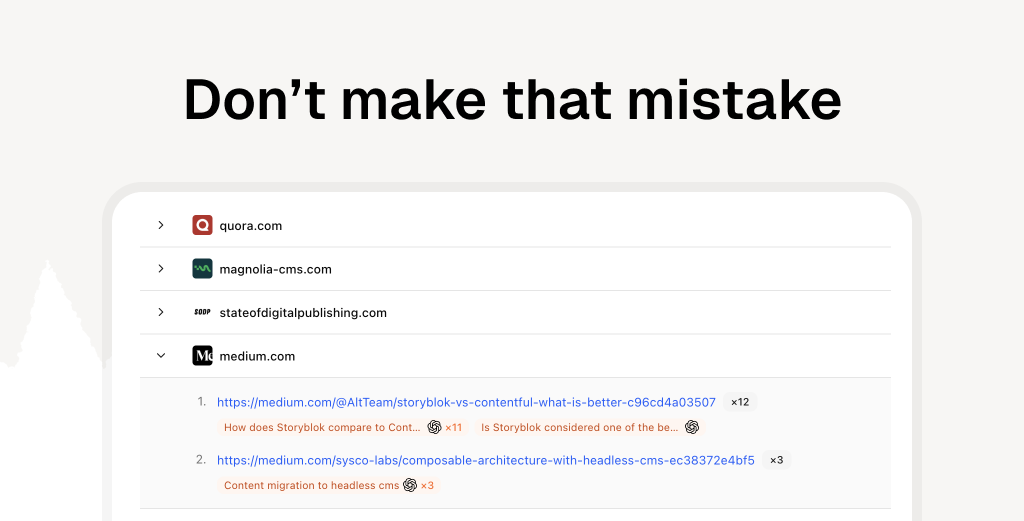Click the Quora favicon icon

click(x=202, y=225)
